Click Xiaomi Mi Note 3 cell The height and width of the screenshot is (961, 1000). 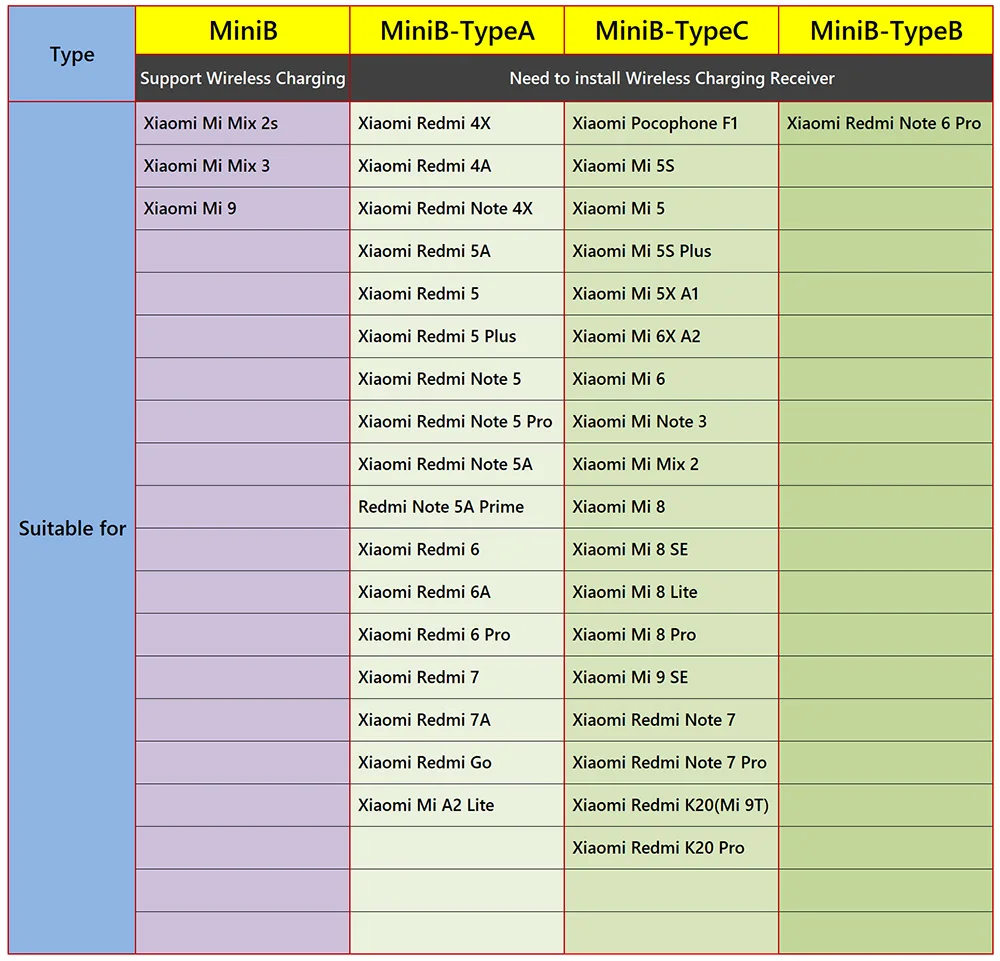pyautogui.click(x=671, y=422)
